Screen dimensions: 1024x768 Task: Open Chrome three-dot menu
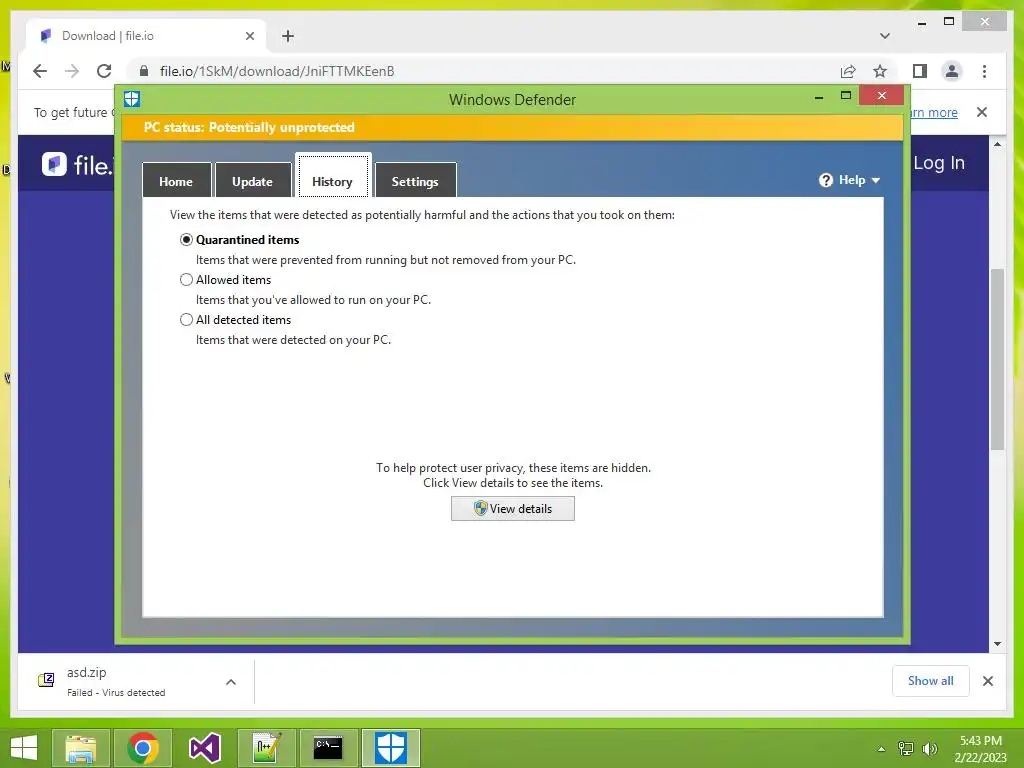point(984,71)
